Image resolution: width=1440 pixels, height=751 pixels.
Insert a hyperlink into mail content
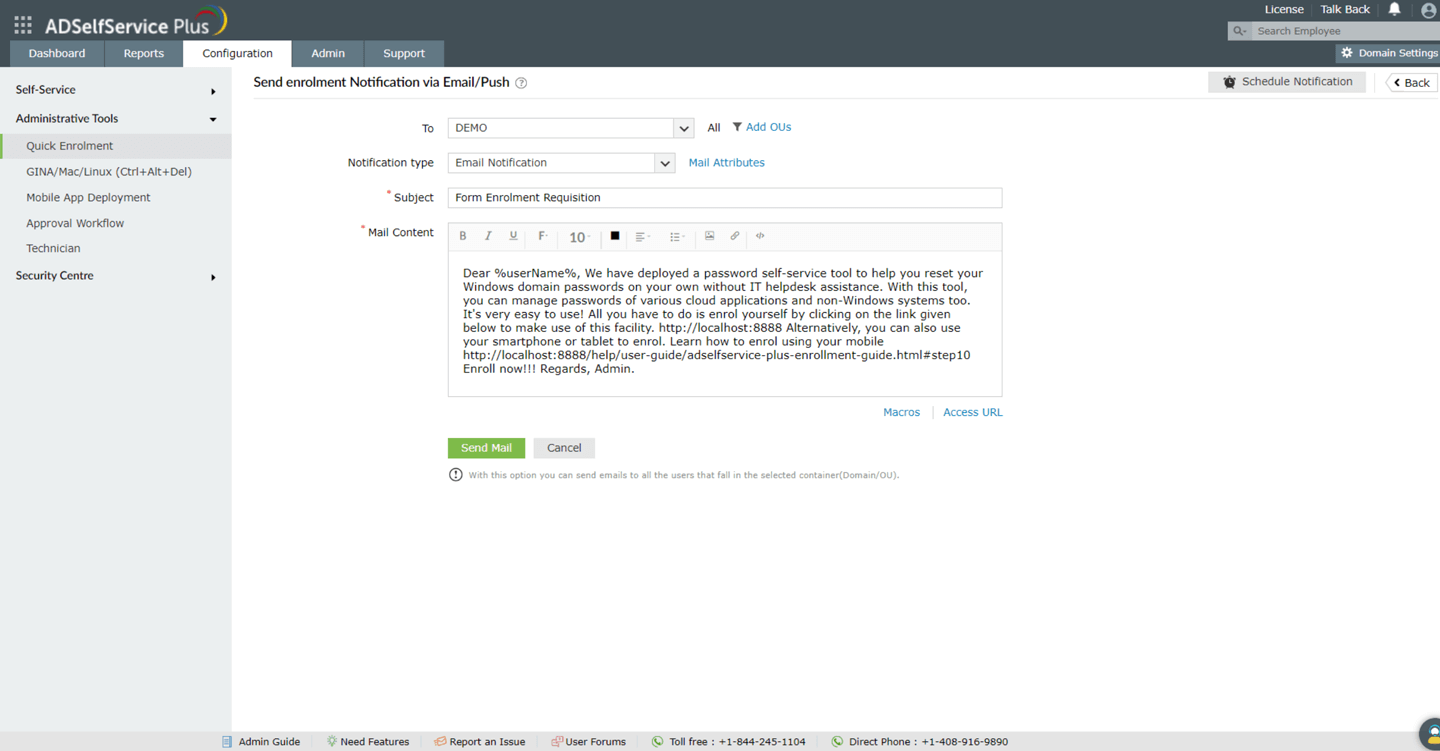point(735,236)
